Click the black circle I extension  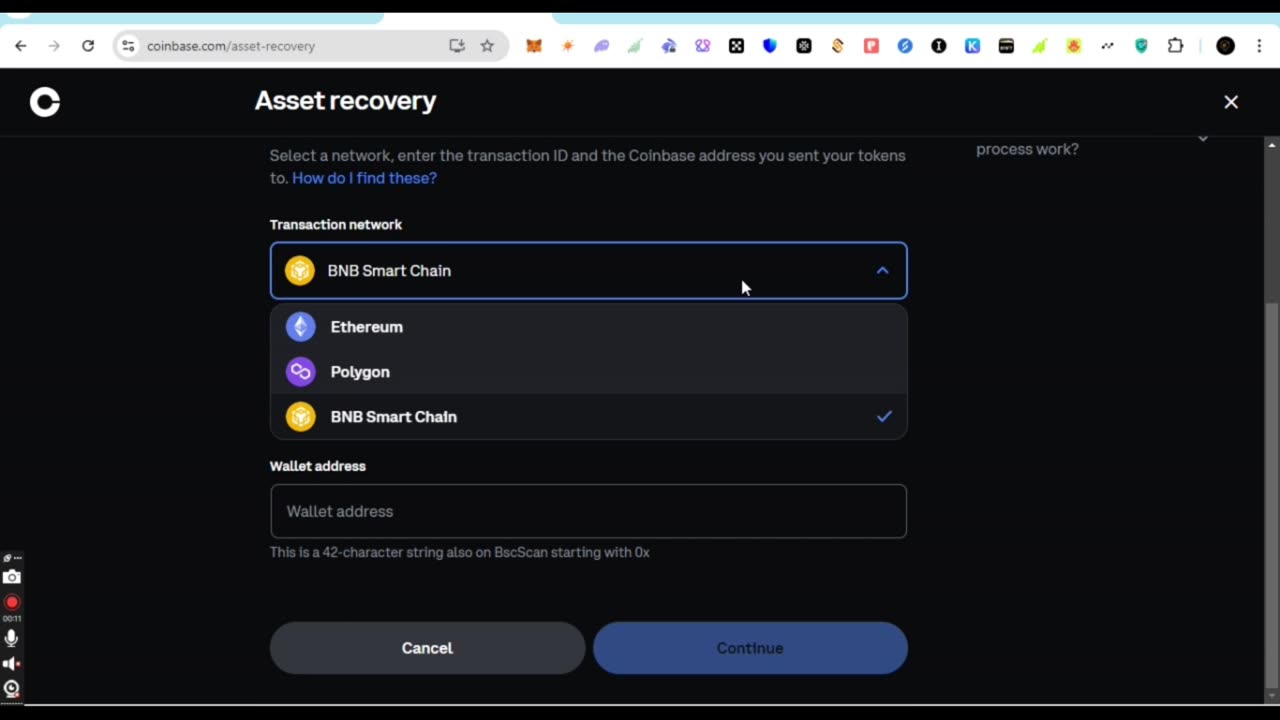(939, 46)
